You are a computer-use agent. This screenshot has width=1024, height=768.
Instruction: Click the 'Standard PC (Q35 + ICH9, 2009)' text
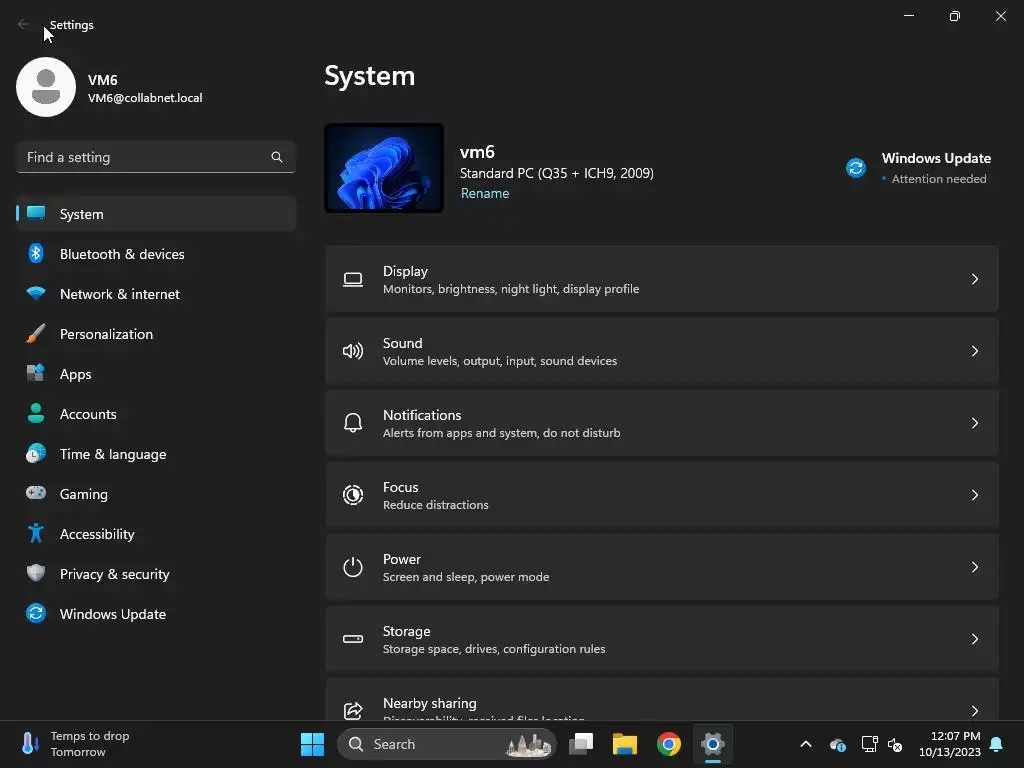pyautogui.click(x=556, y=173)
